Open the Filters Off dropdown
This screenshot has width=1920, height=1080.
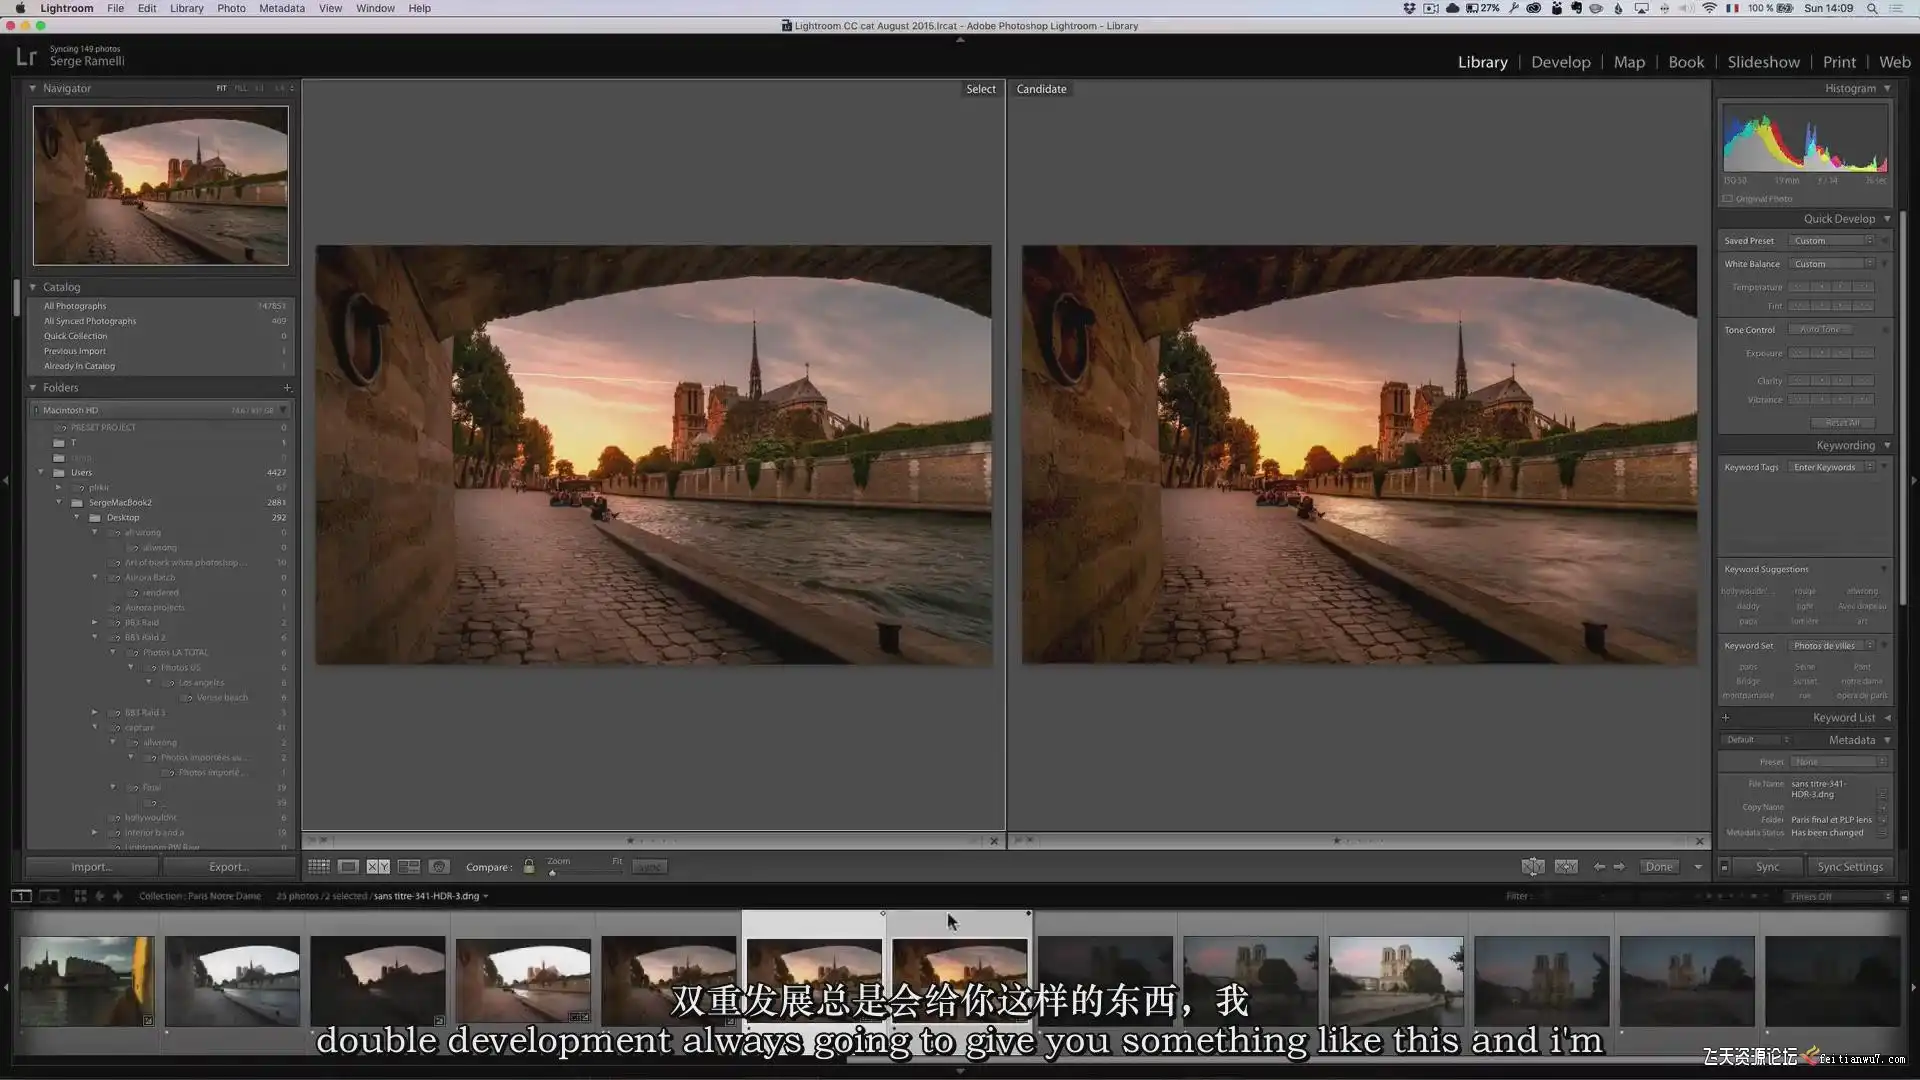pos(1840,897)
